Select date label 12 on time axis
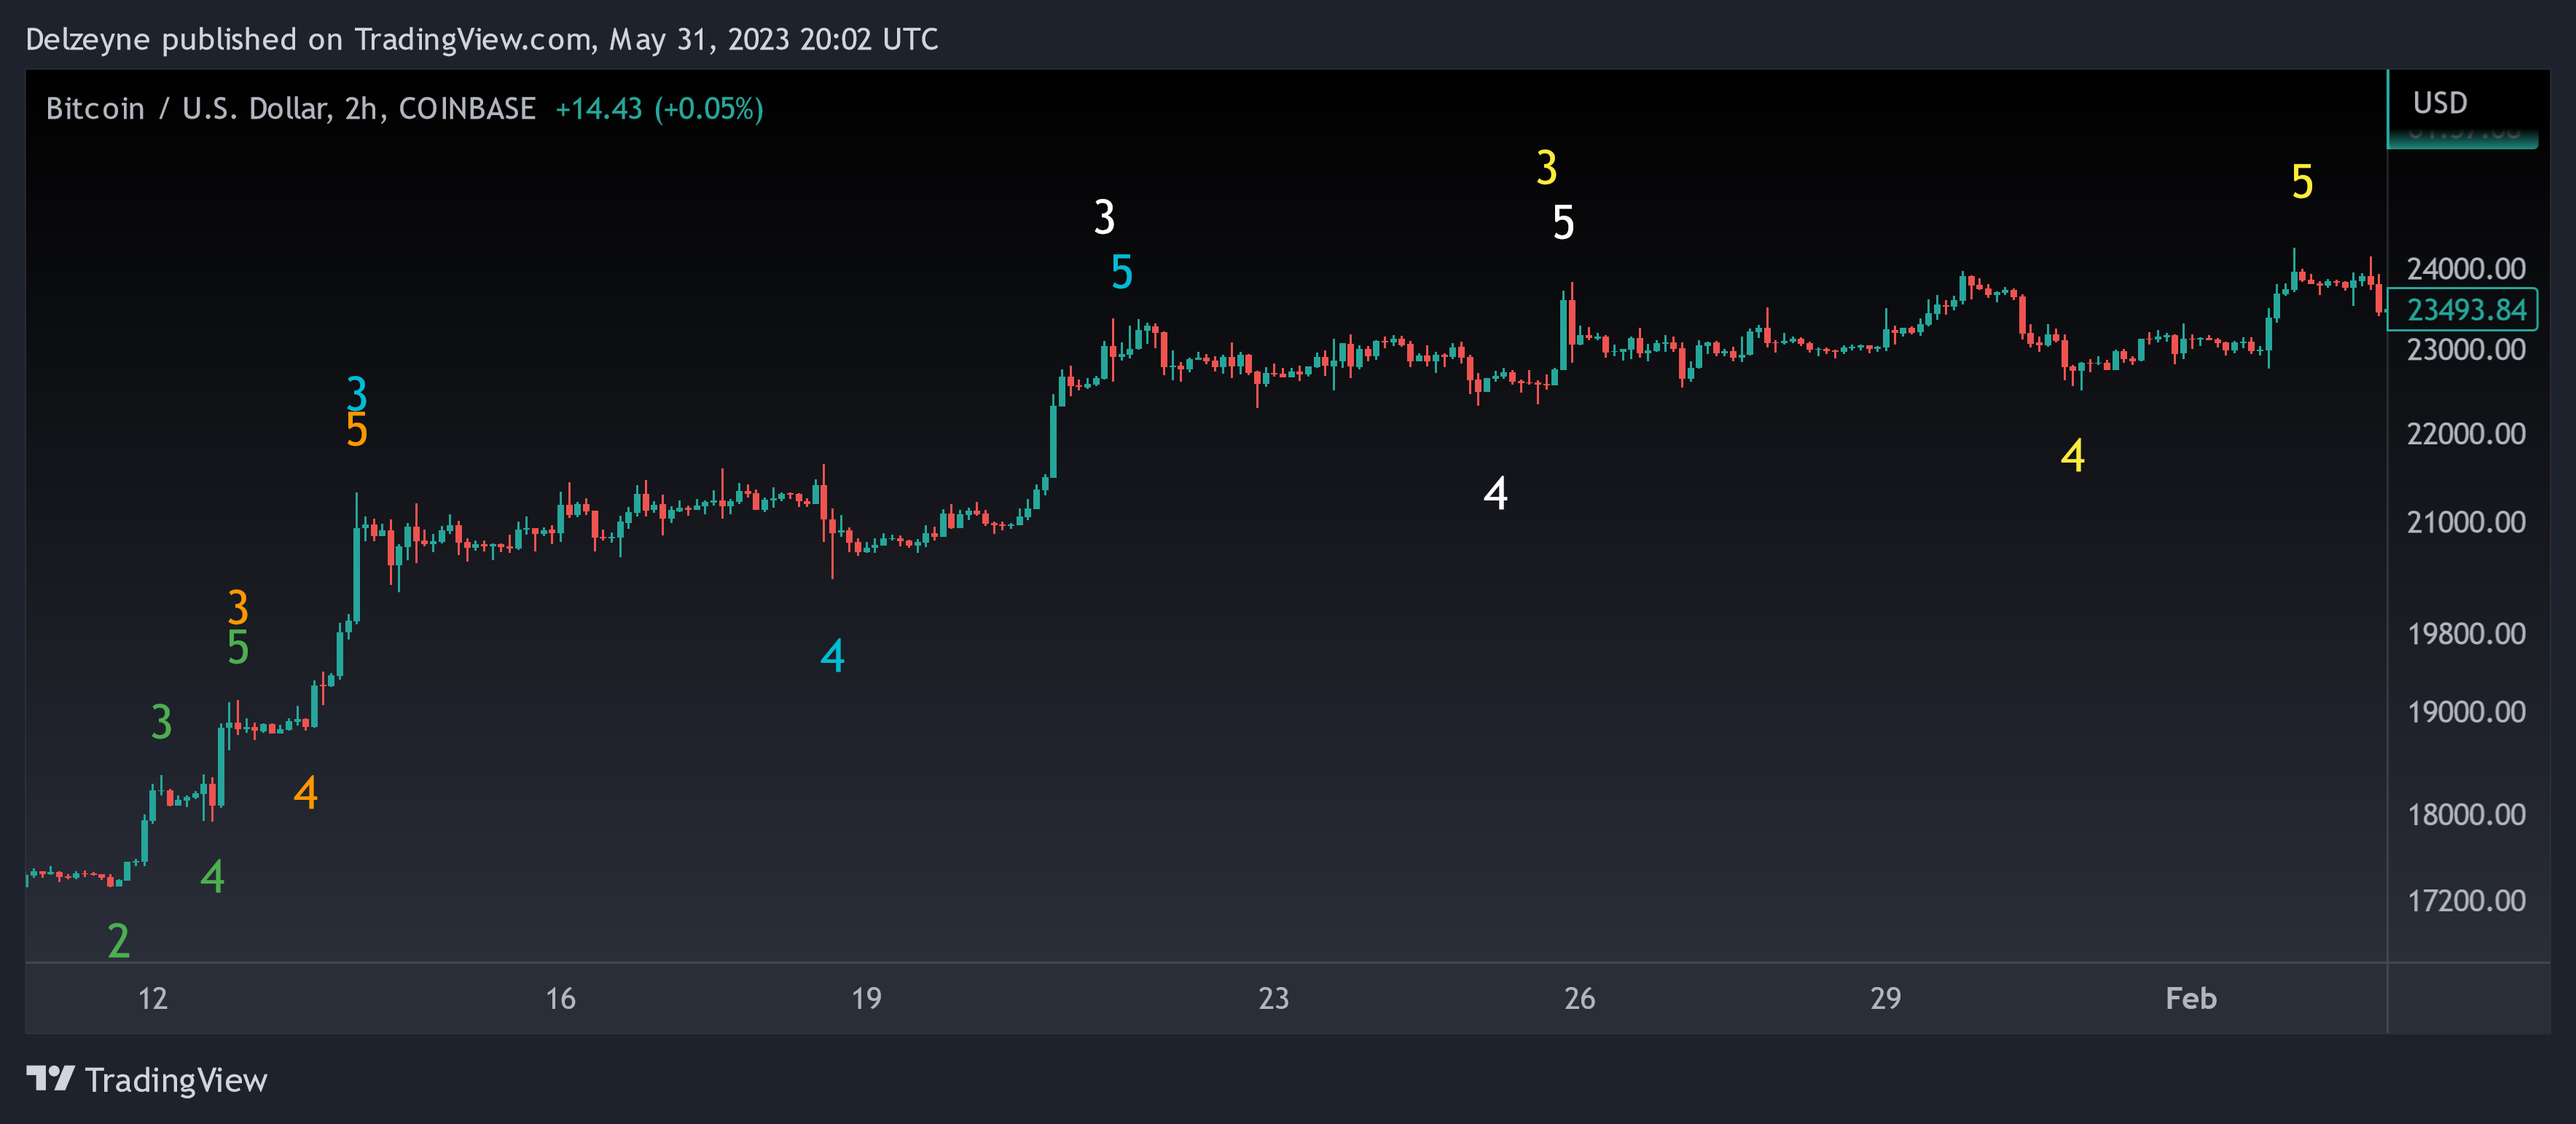The height and width of the screenshot is (1124, 2576). point(153,998)
